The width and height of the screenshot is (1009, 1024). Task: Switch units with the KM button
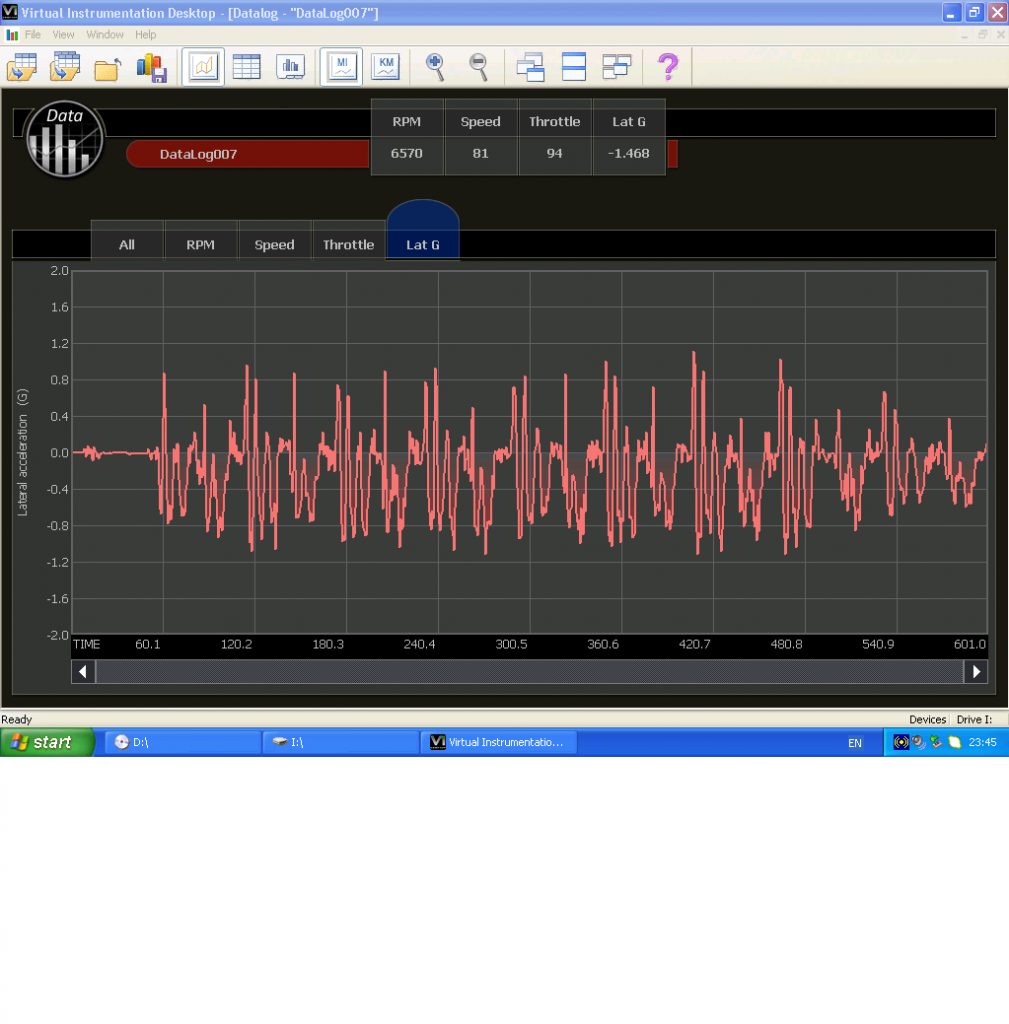385,67
